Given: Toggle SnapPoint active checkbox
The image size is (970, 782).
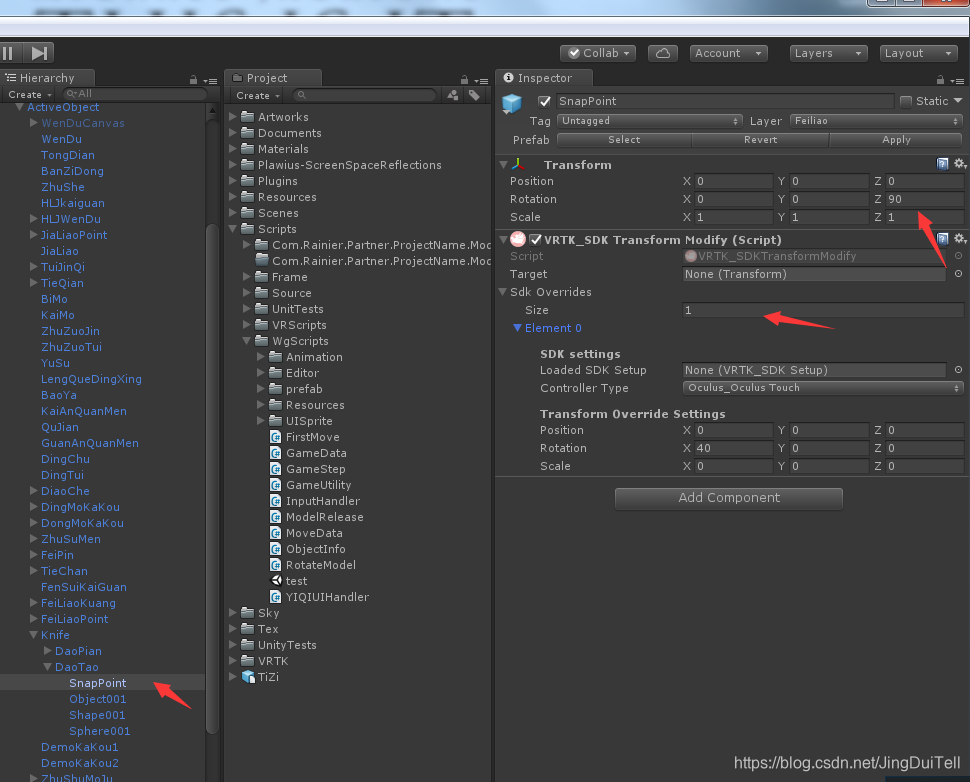Looking at the screenshot, I should point(544,101).
